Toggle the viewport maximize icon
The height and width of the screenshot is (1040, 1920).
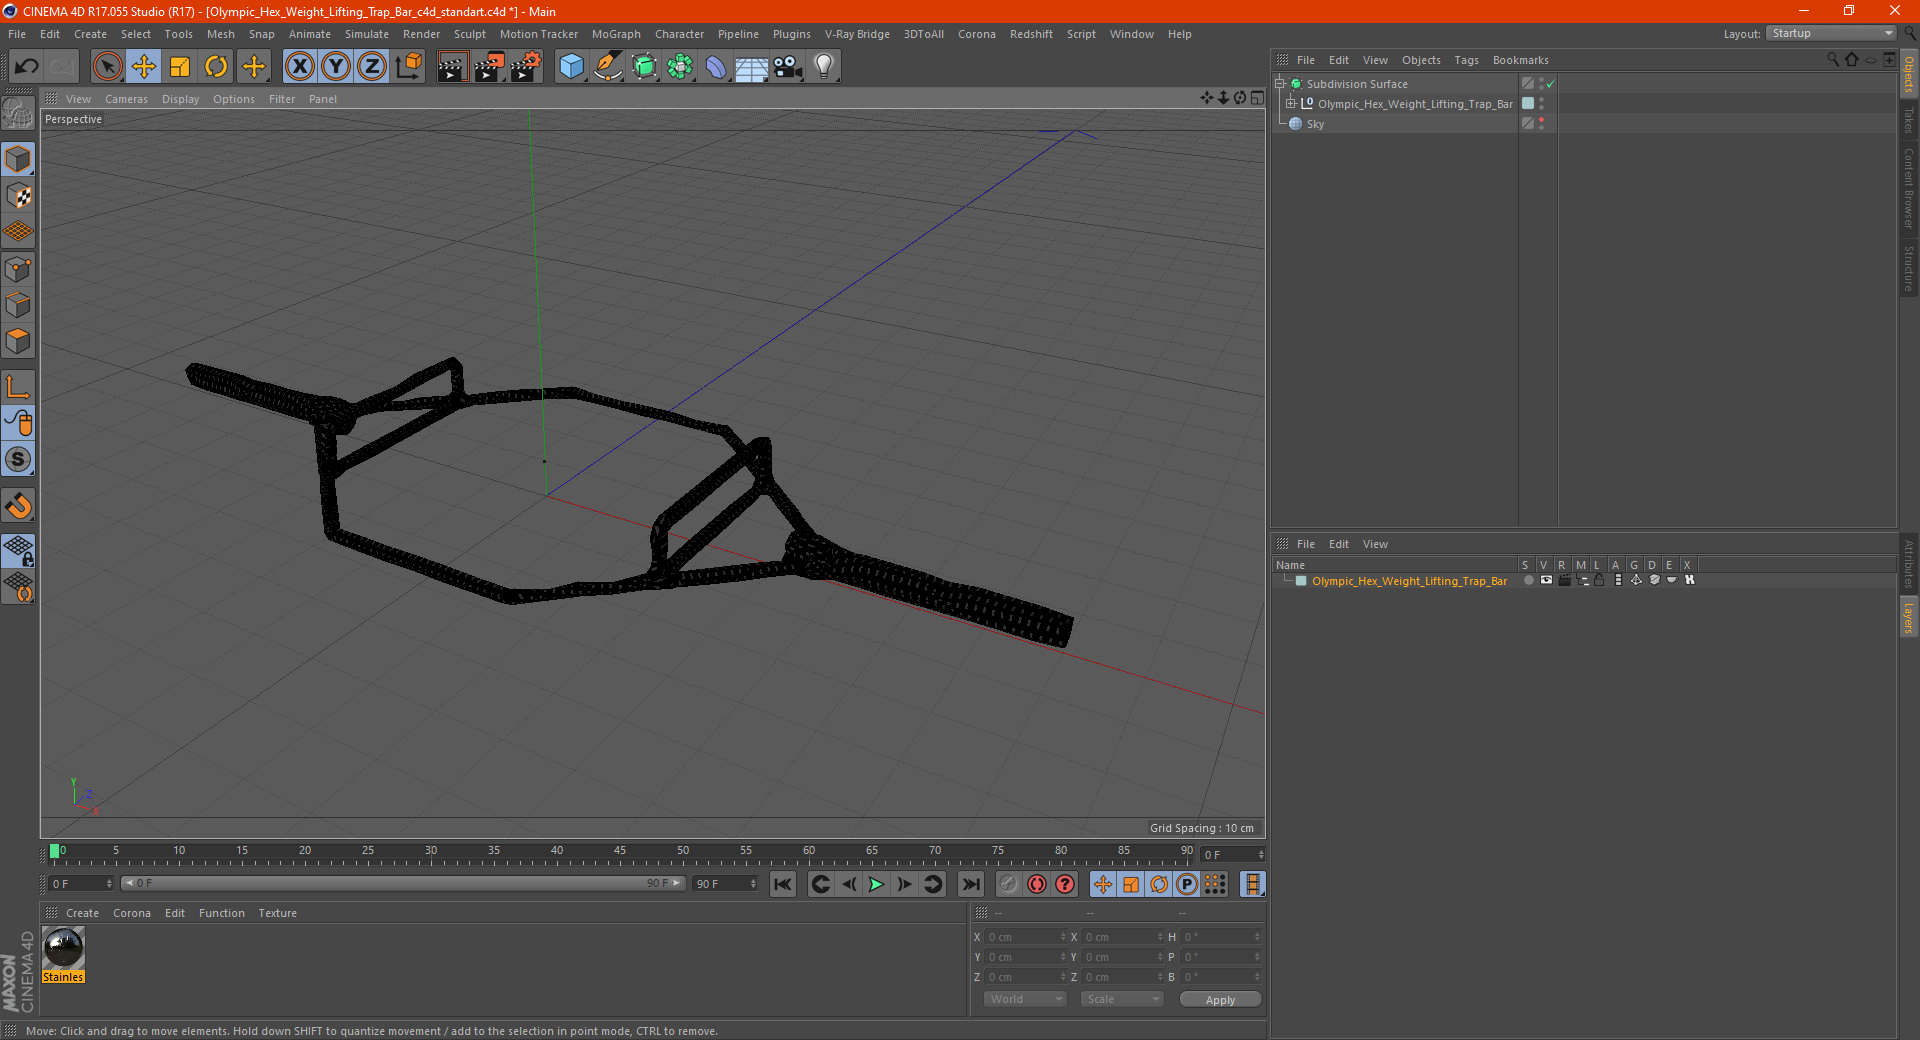pyautogui.click(x=1257, y=98)
